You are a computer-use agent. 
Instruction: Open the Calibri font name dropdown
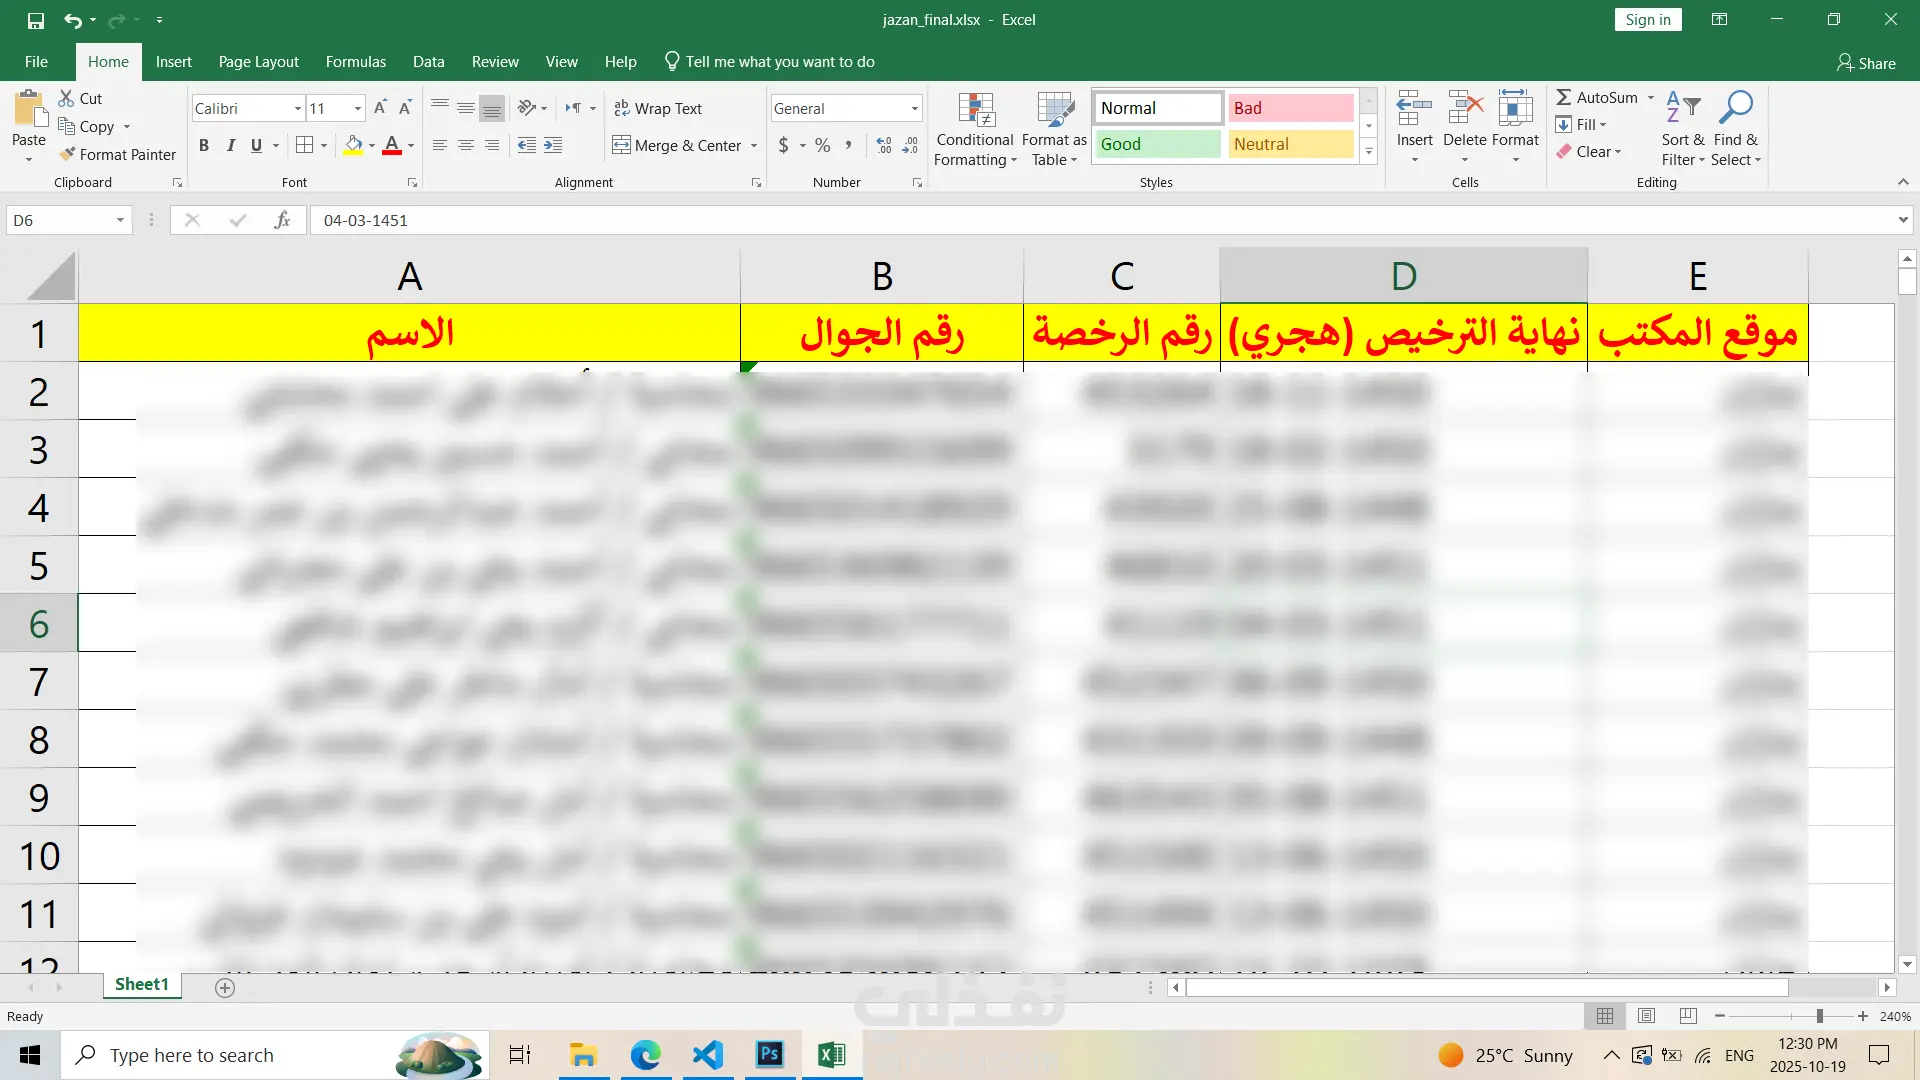coord(297,108)
